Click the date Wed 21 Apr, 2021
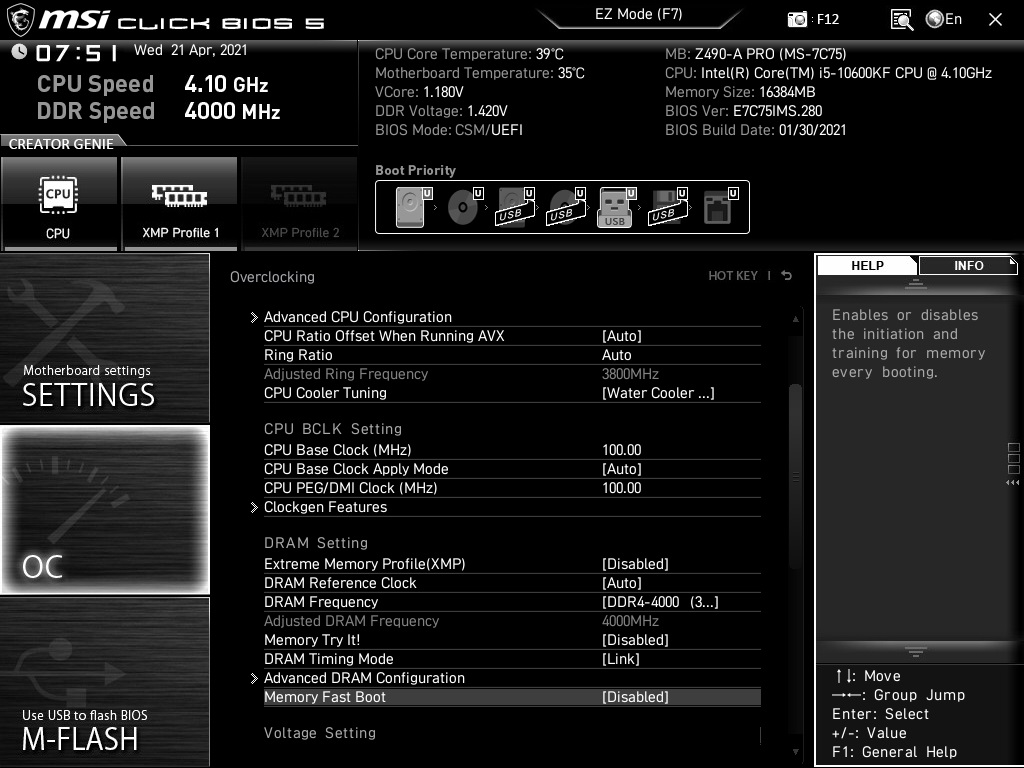Viewport: 1024px width, 768px height. tap(191, 50)
